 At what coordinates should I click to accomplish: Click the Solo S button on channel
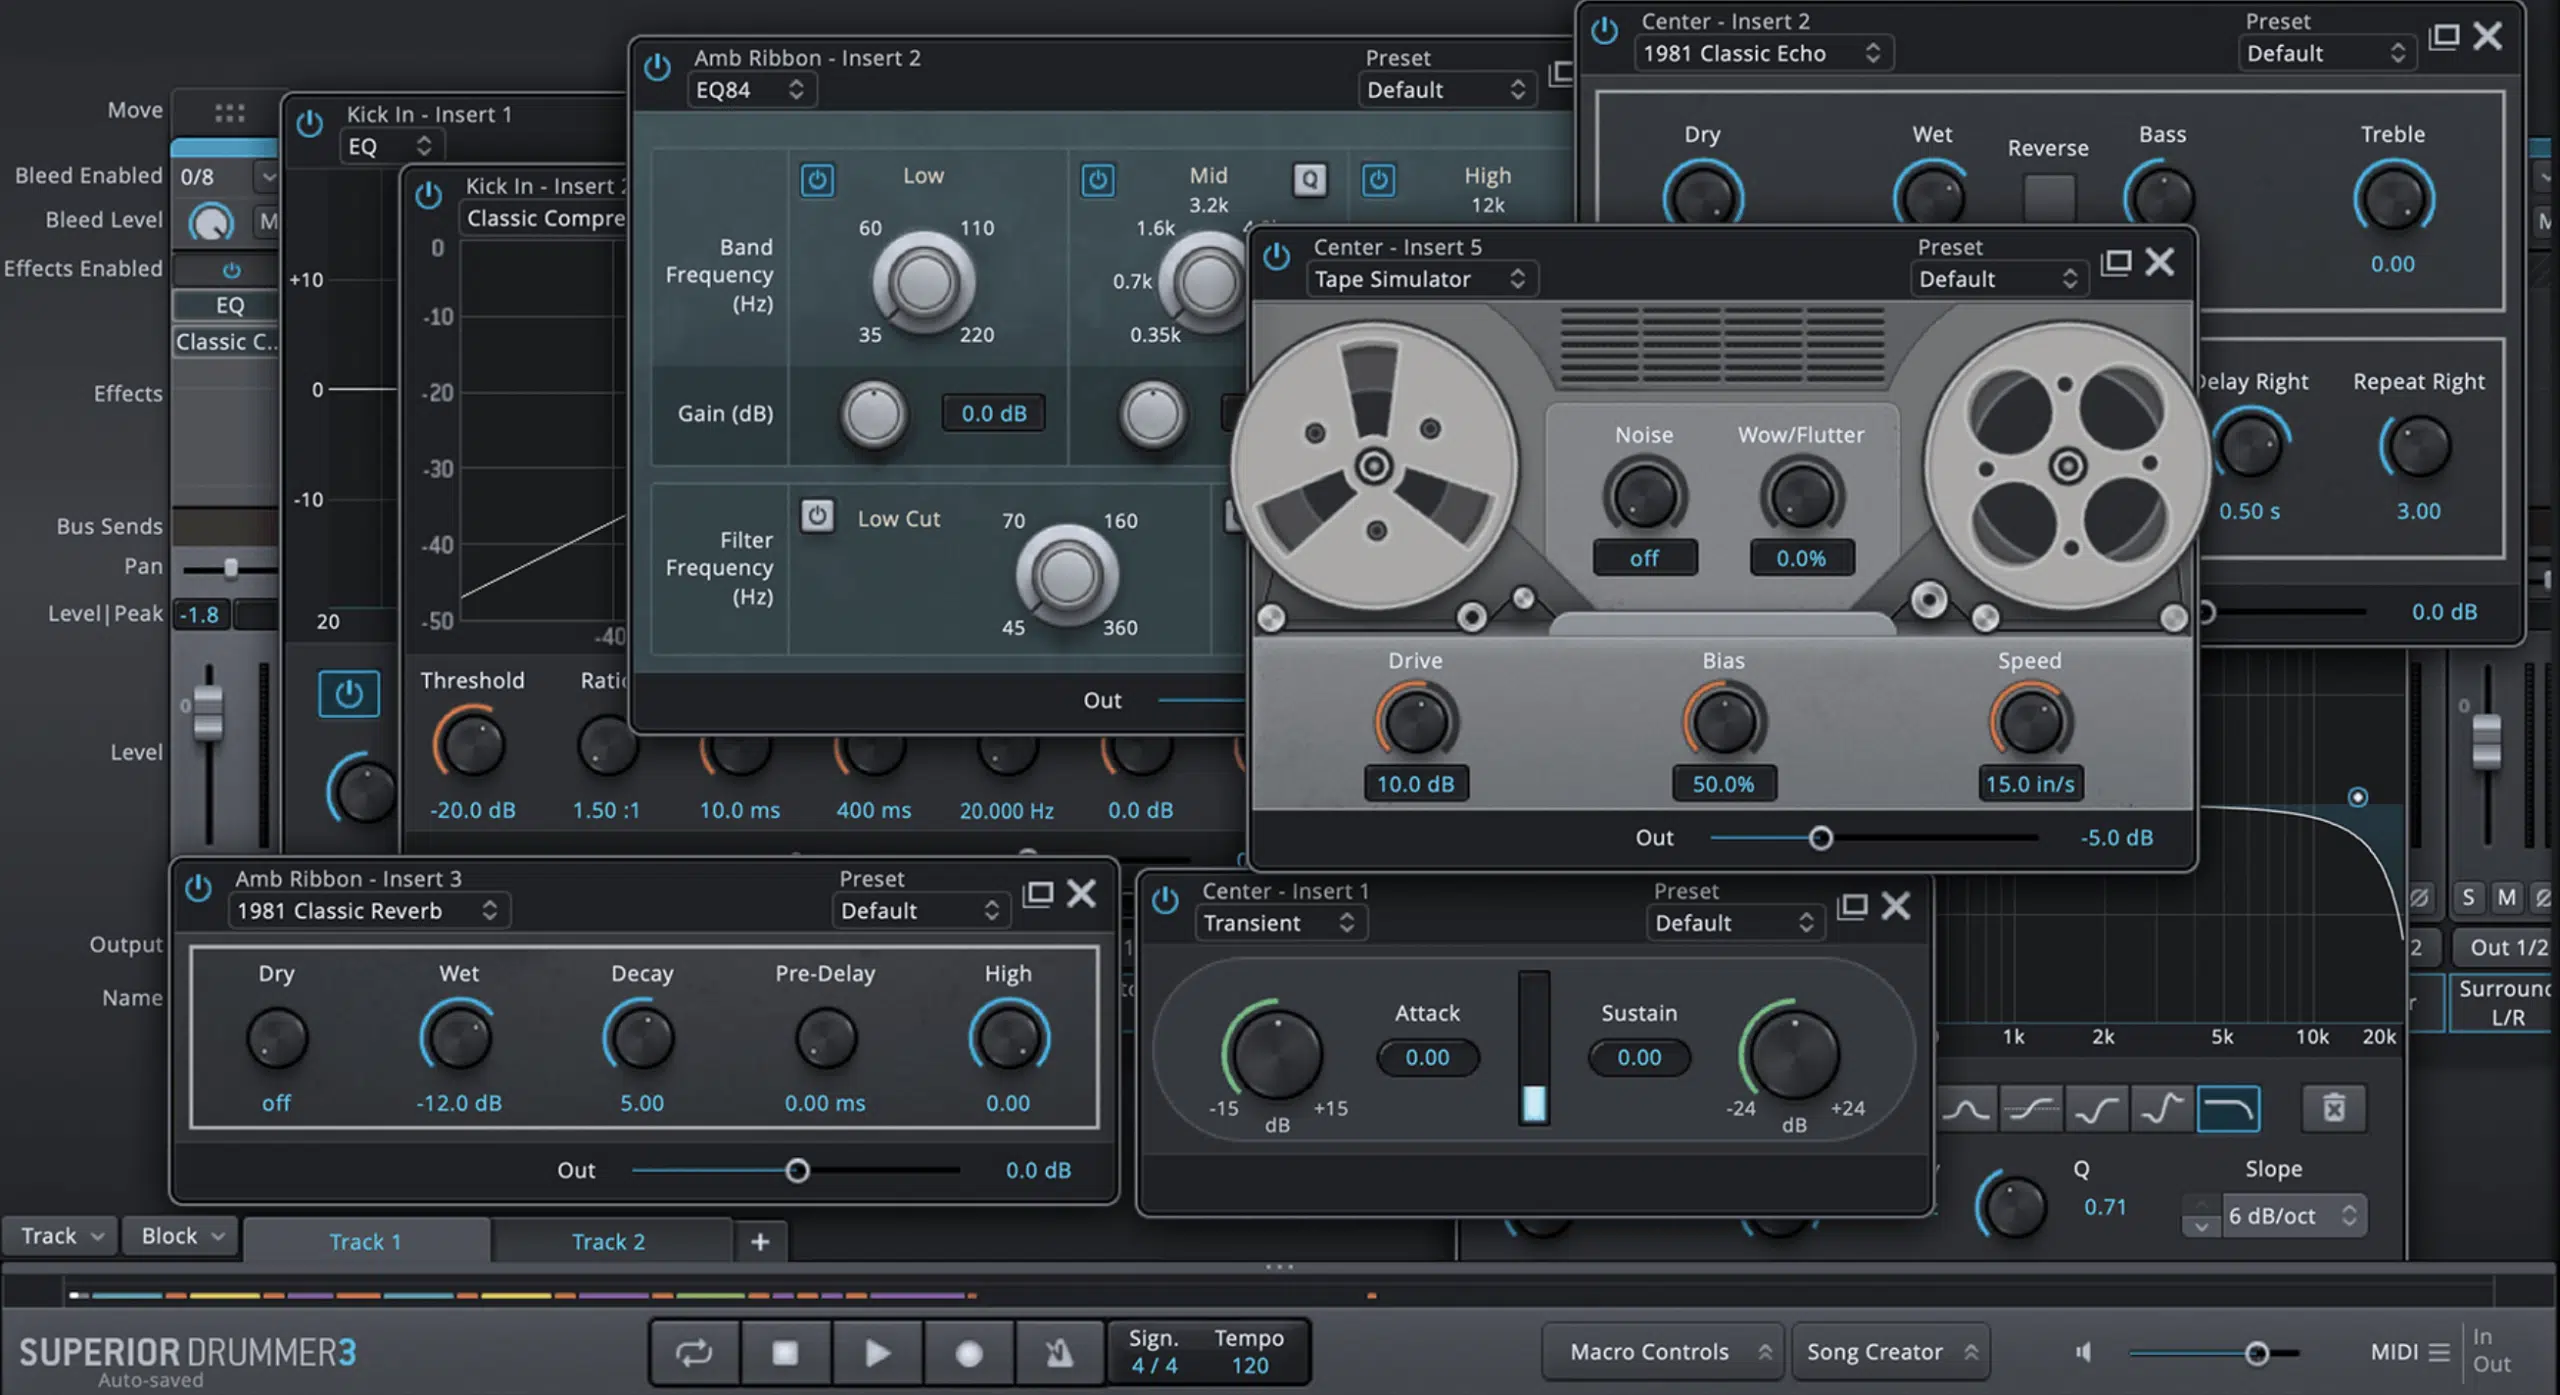click(x=2468, y=897)
